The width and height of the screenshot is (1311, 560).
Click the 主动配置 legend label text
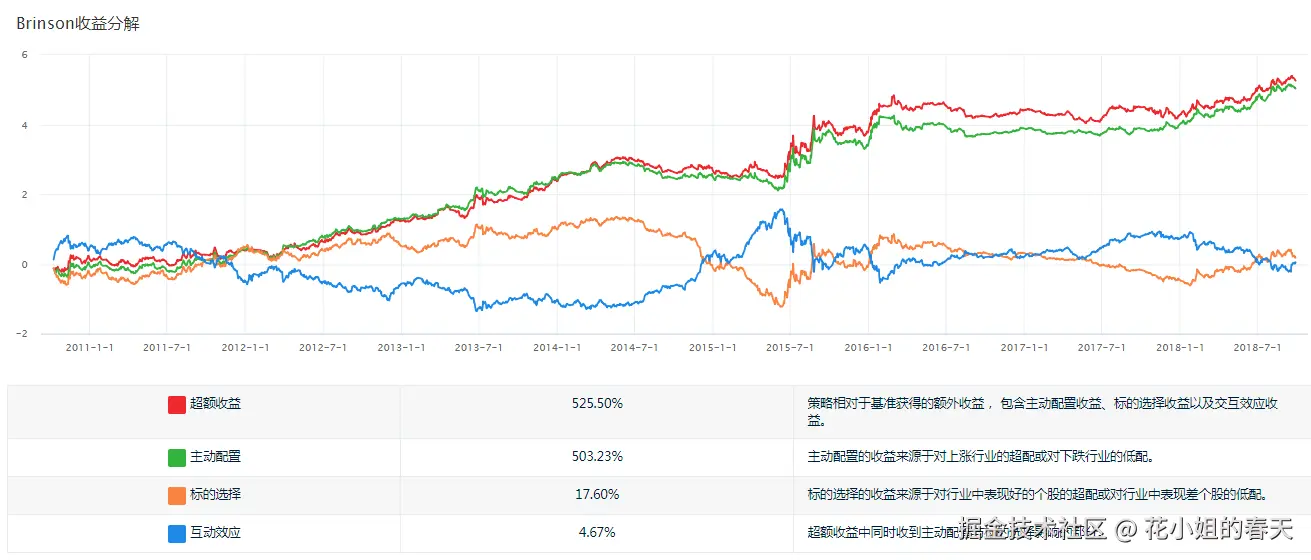[215, 457]
